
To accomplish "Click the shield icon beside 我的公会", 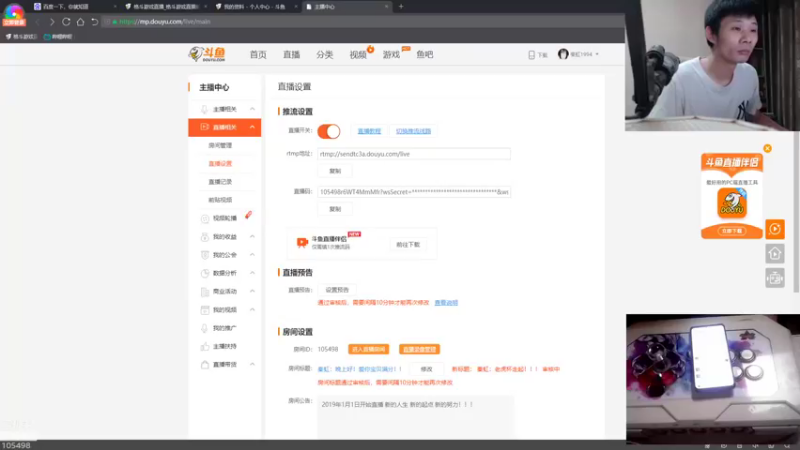I will point(205,255).
